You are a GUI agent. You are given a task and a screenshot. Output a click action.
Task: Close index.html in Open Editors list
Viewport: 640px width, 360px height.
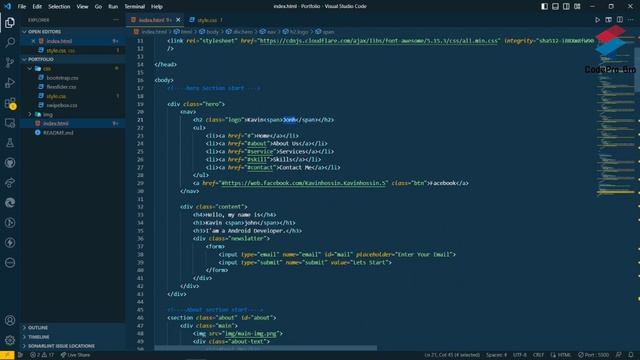coord(33,41)
